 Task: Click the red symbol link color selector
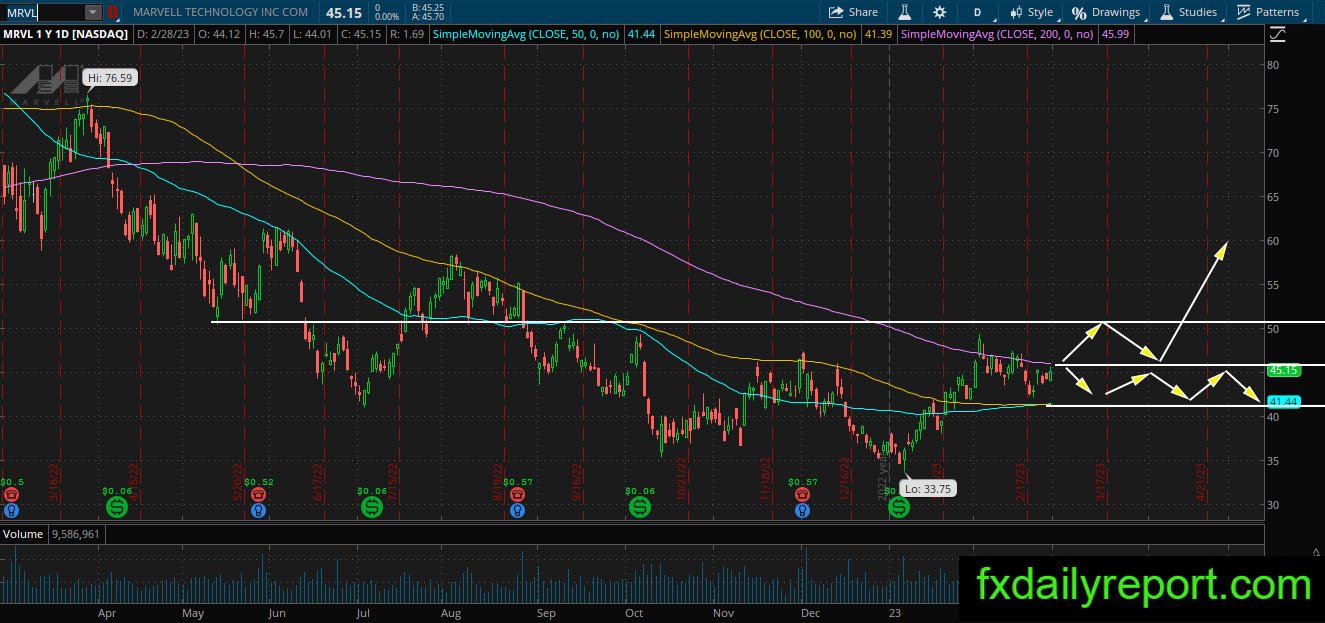[113, 12]
